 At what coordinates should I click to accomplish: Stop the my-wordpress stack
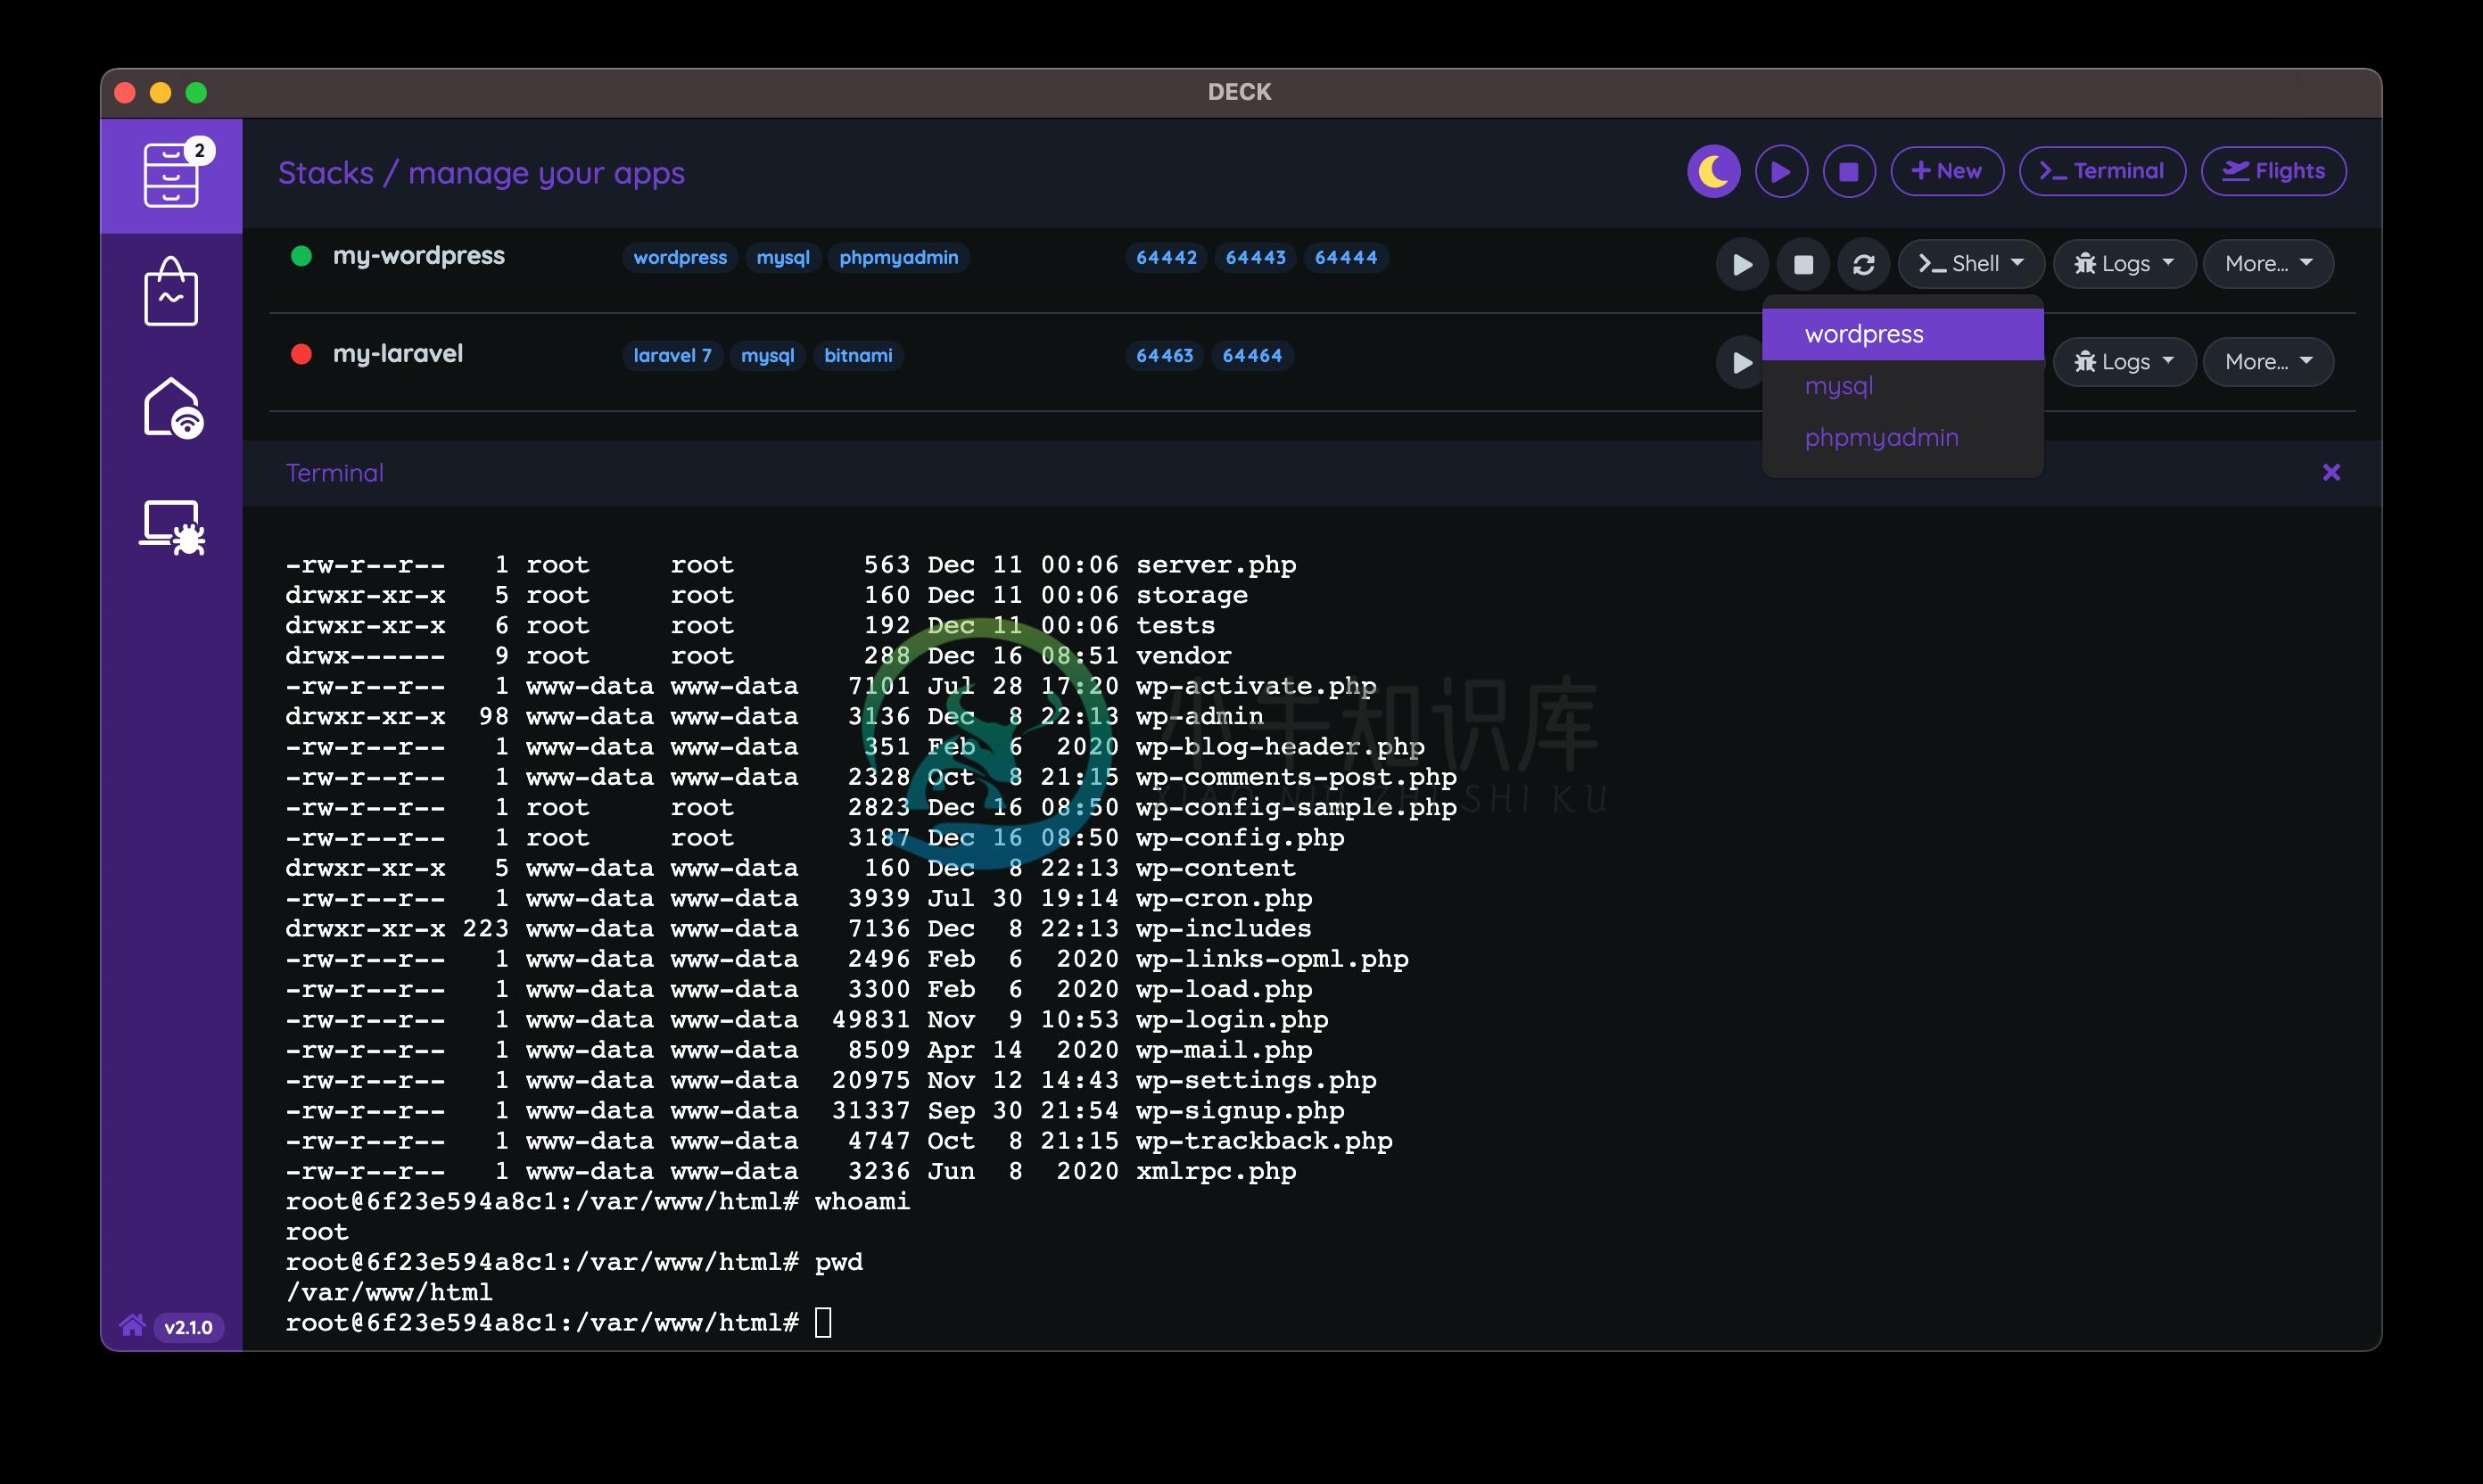click(x=1803, y=264)
